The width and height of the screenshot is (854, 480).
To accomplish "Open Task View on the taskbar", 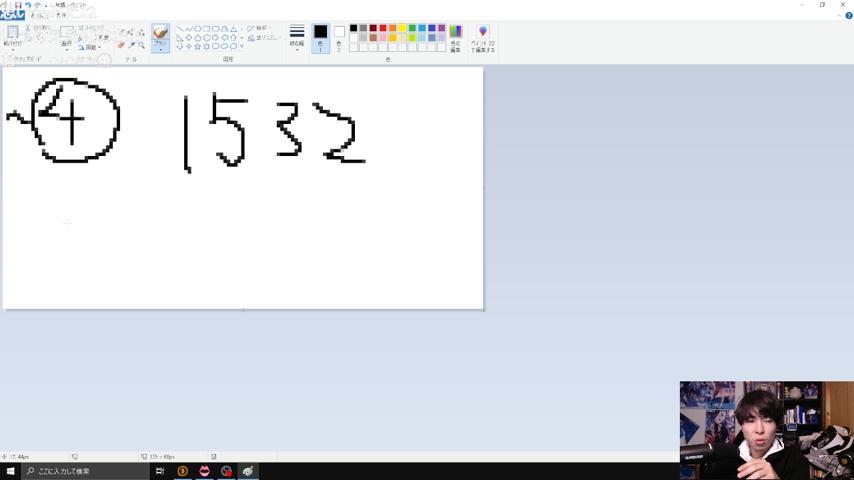I will tap(160, 471).
